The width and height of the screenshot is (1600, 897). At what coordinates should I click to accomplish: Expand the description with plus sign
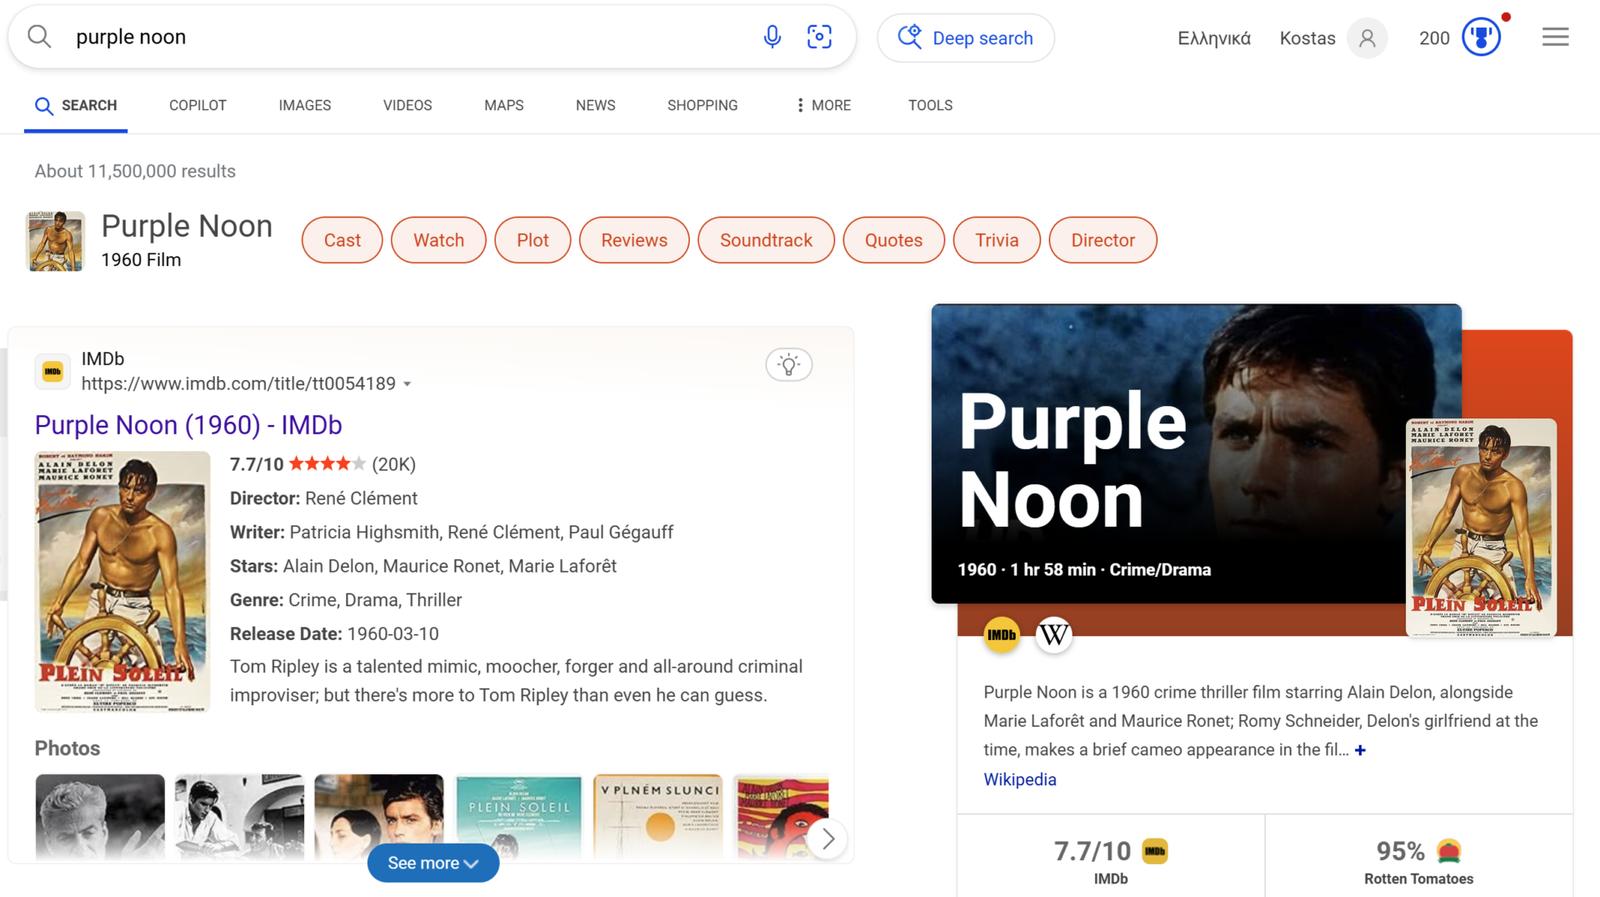tap(1360, 750)
